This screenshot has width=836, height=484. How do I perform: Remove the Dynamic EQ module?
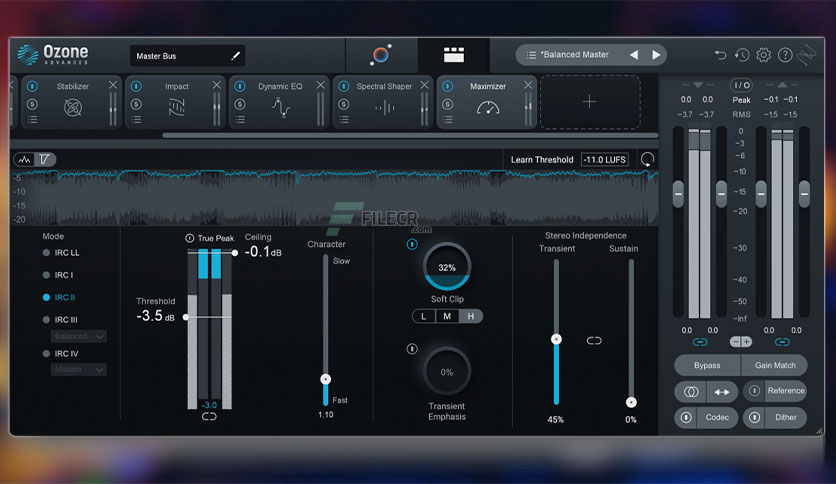point(320,85)
